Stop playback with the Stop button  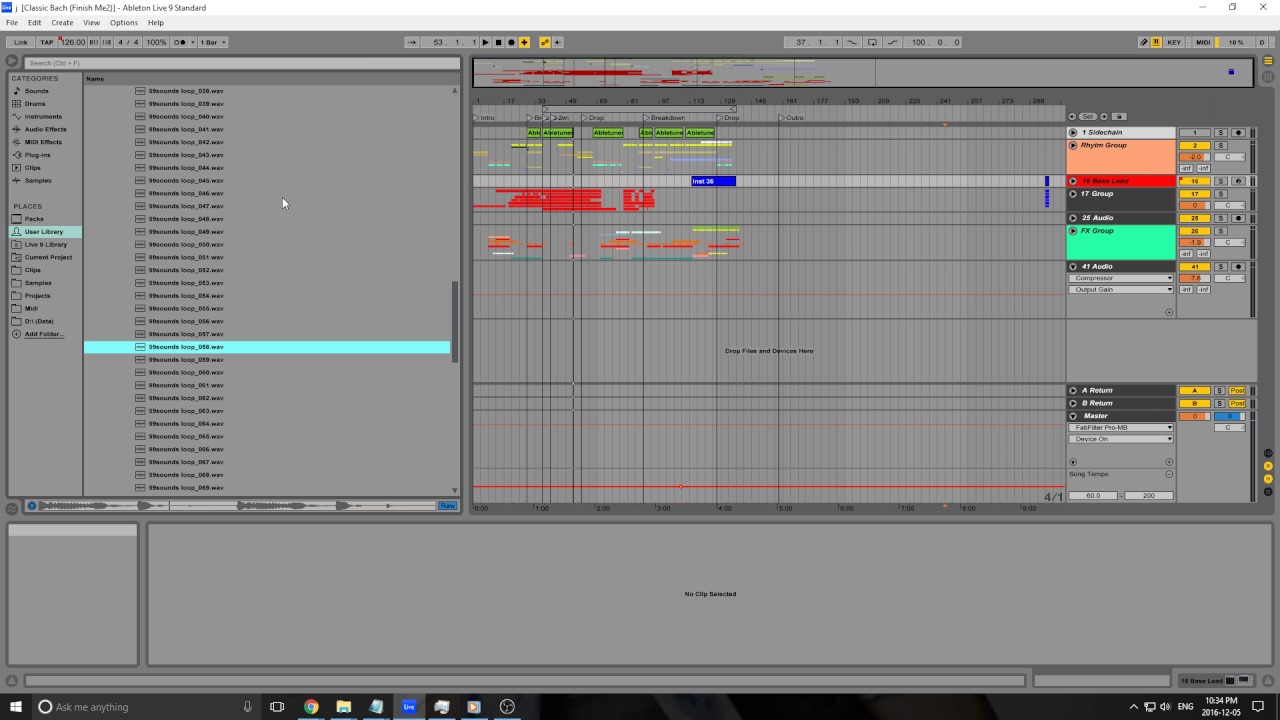498,42
